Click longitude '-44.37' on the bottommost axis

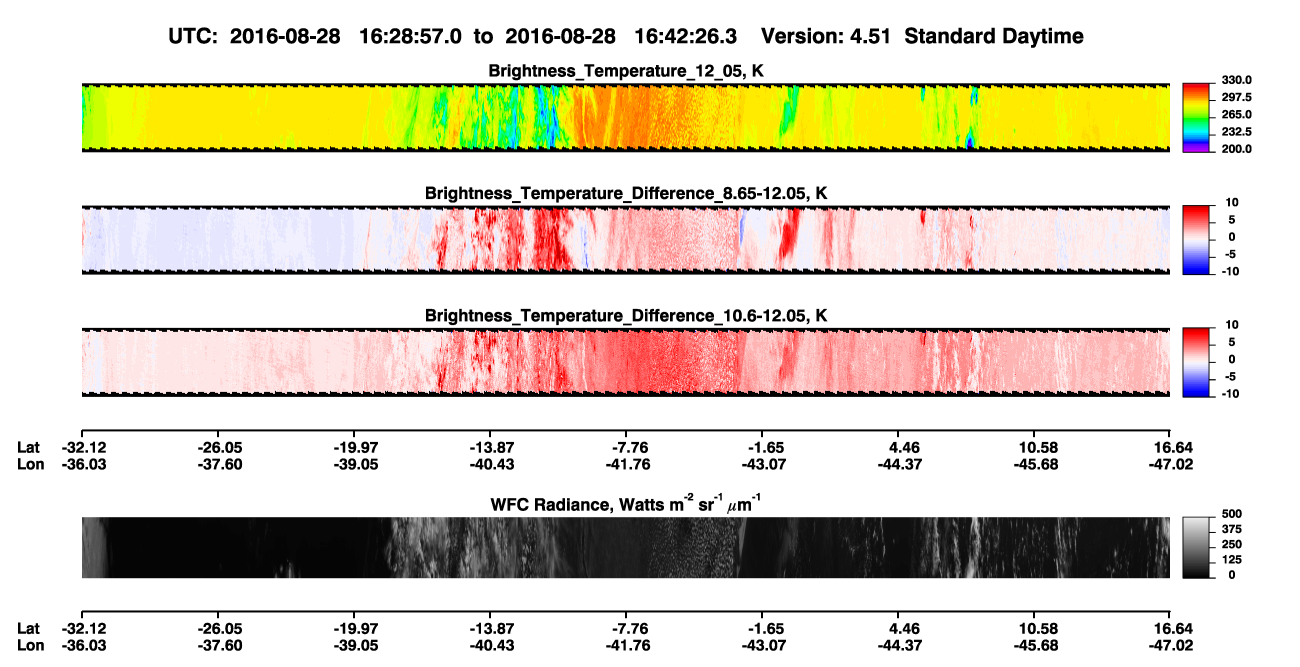(x=899, y=646)
